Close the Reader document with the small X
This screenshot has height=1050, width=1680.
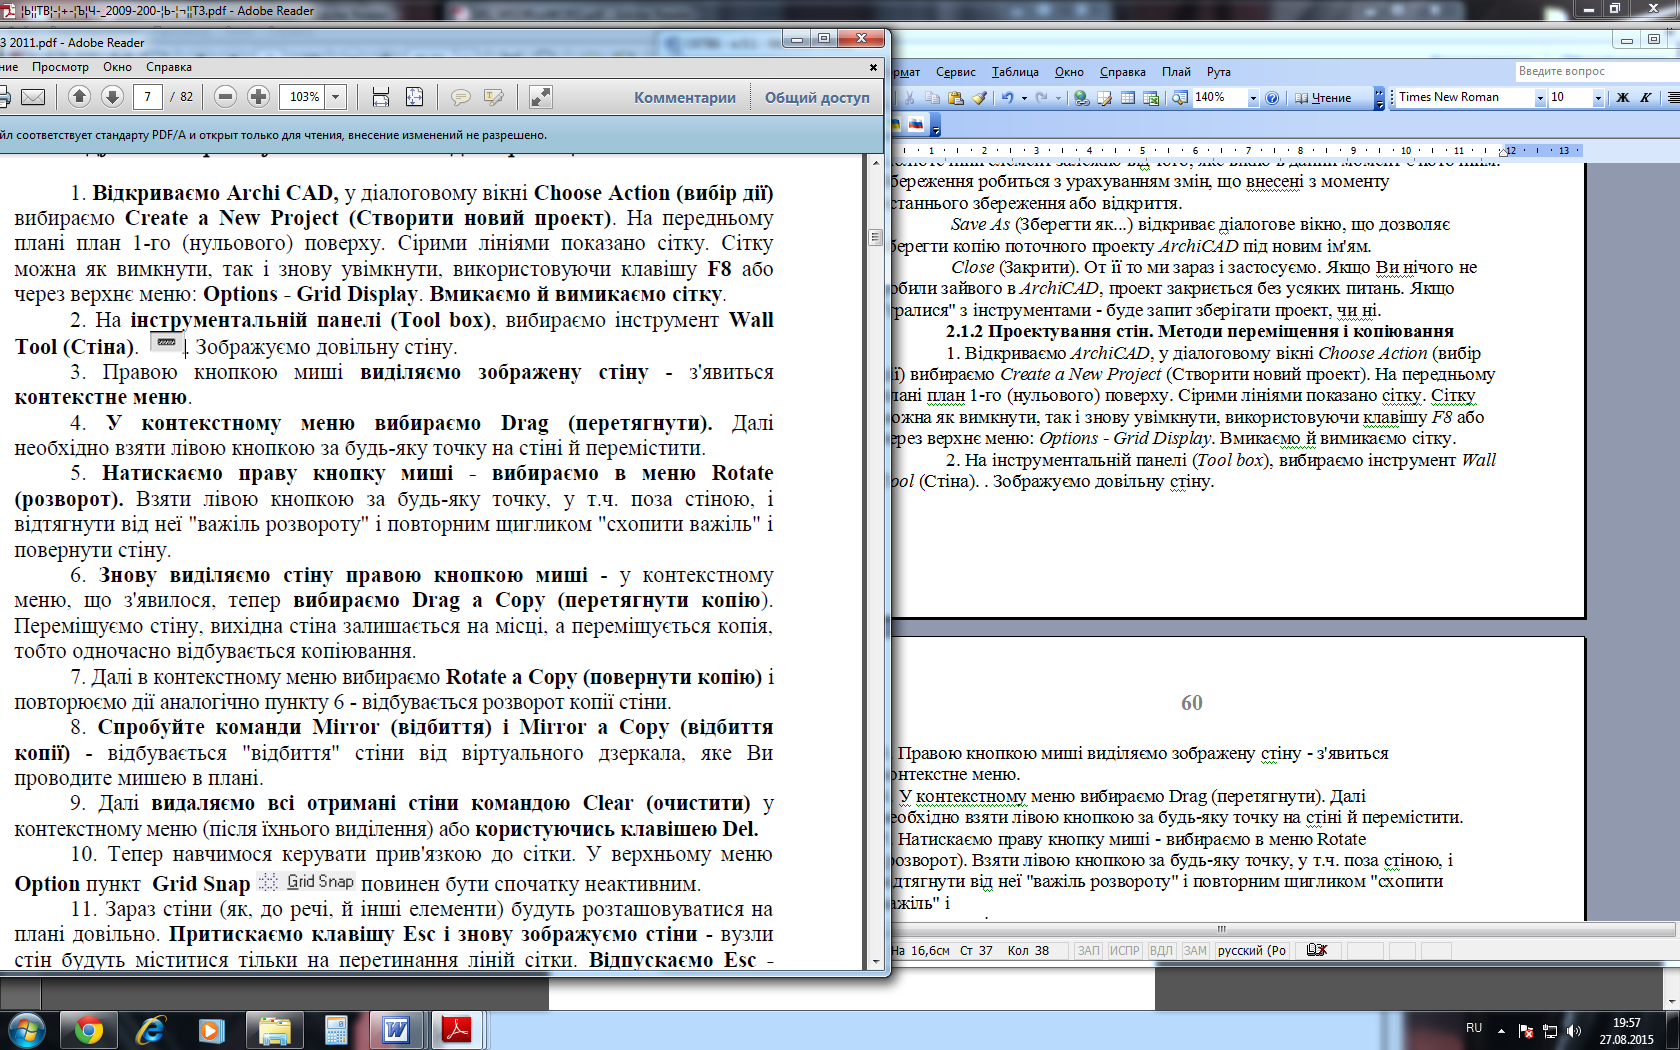tap(873, 67)
